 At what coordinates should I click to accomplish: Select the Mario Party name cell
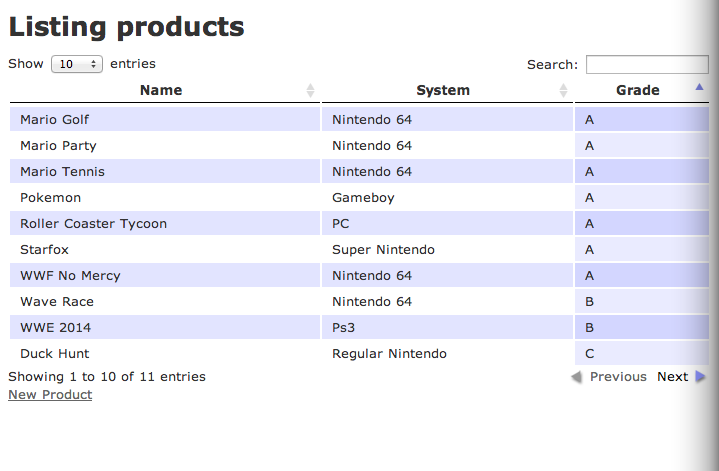coord(165,145)
